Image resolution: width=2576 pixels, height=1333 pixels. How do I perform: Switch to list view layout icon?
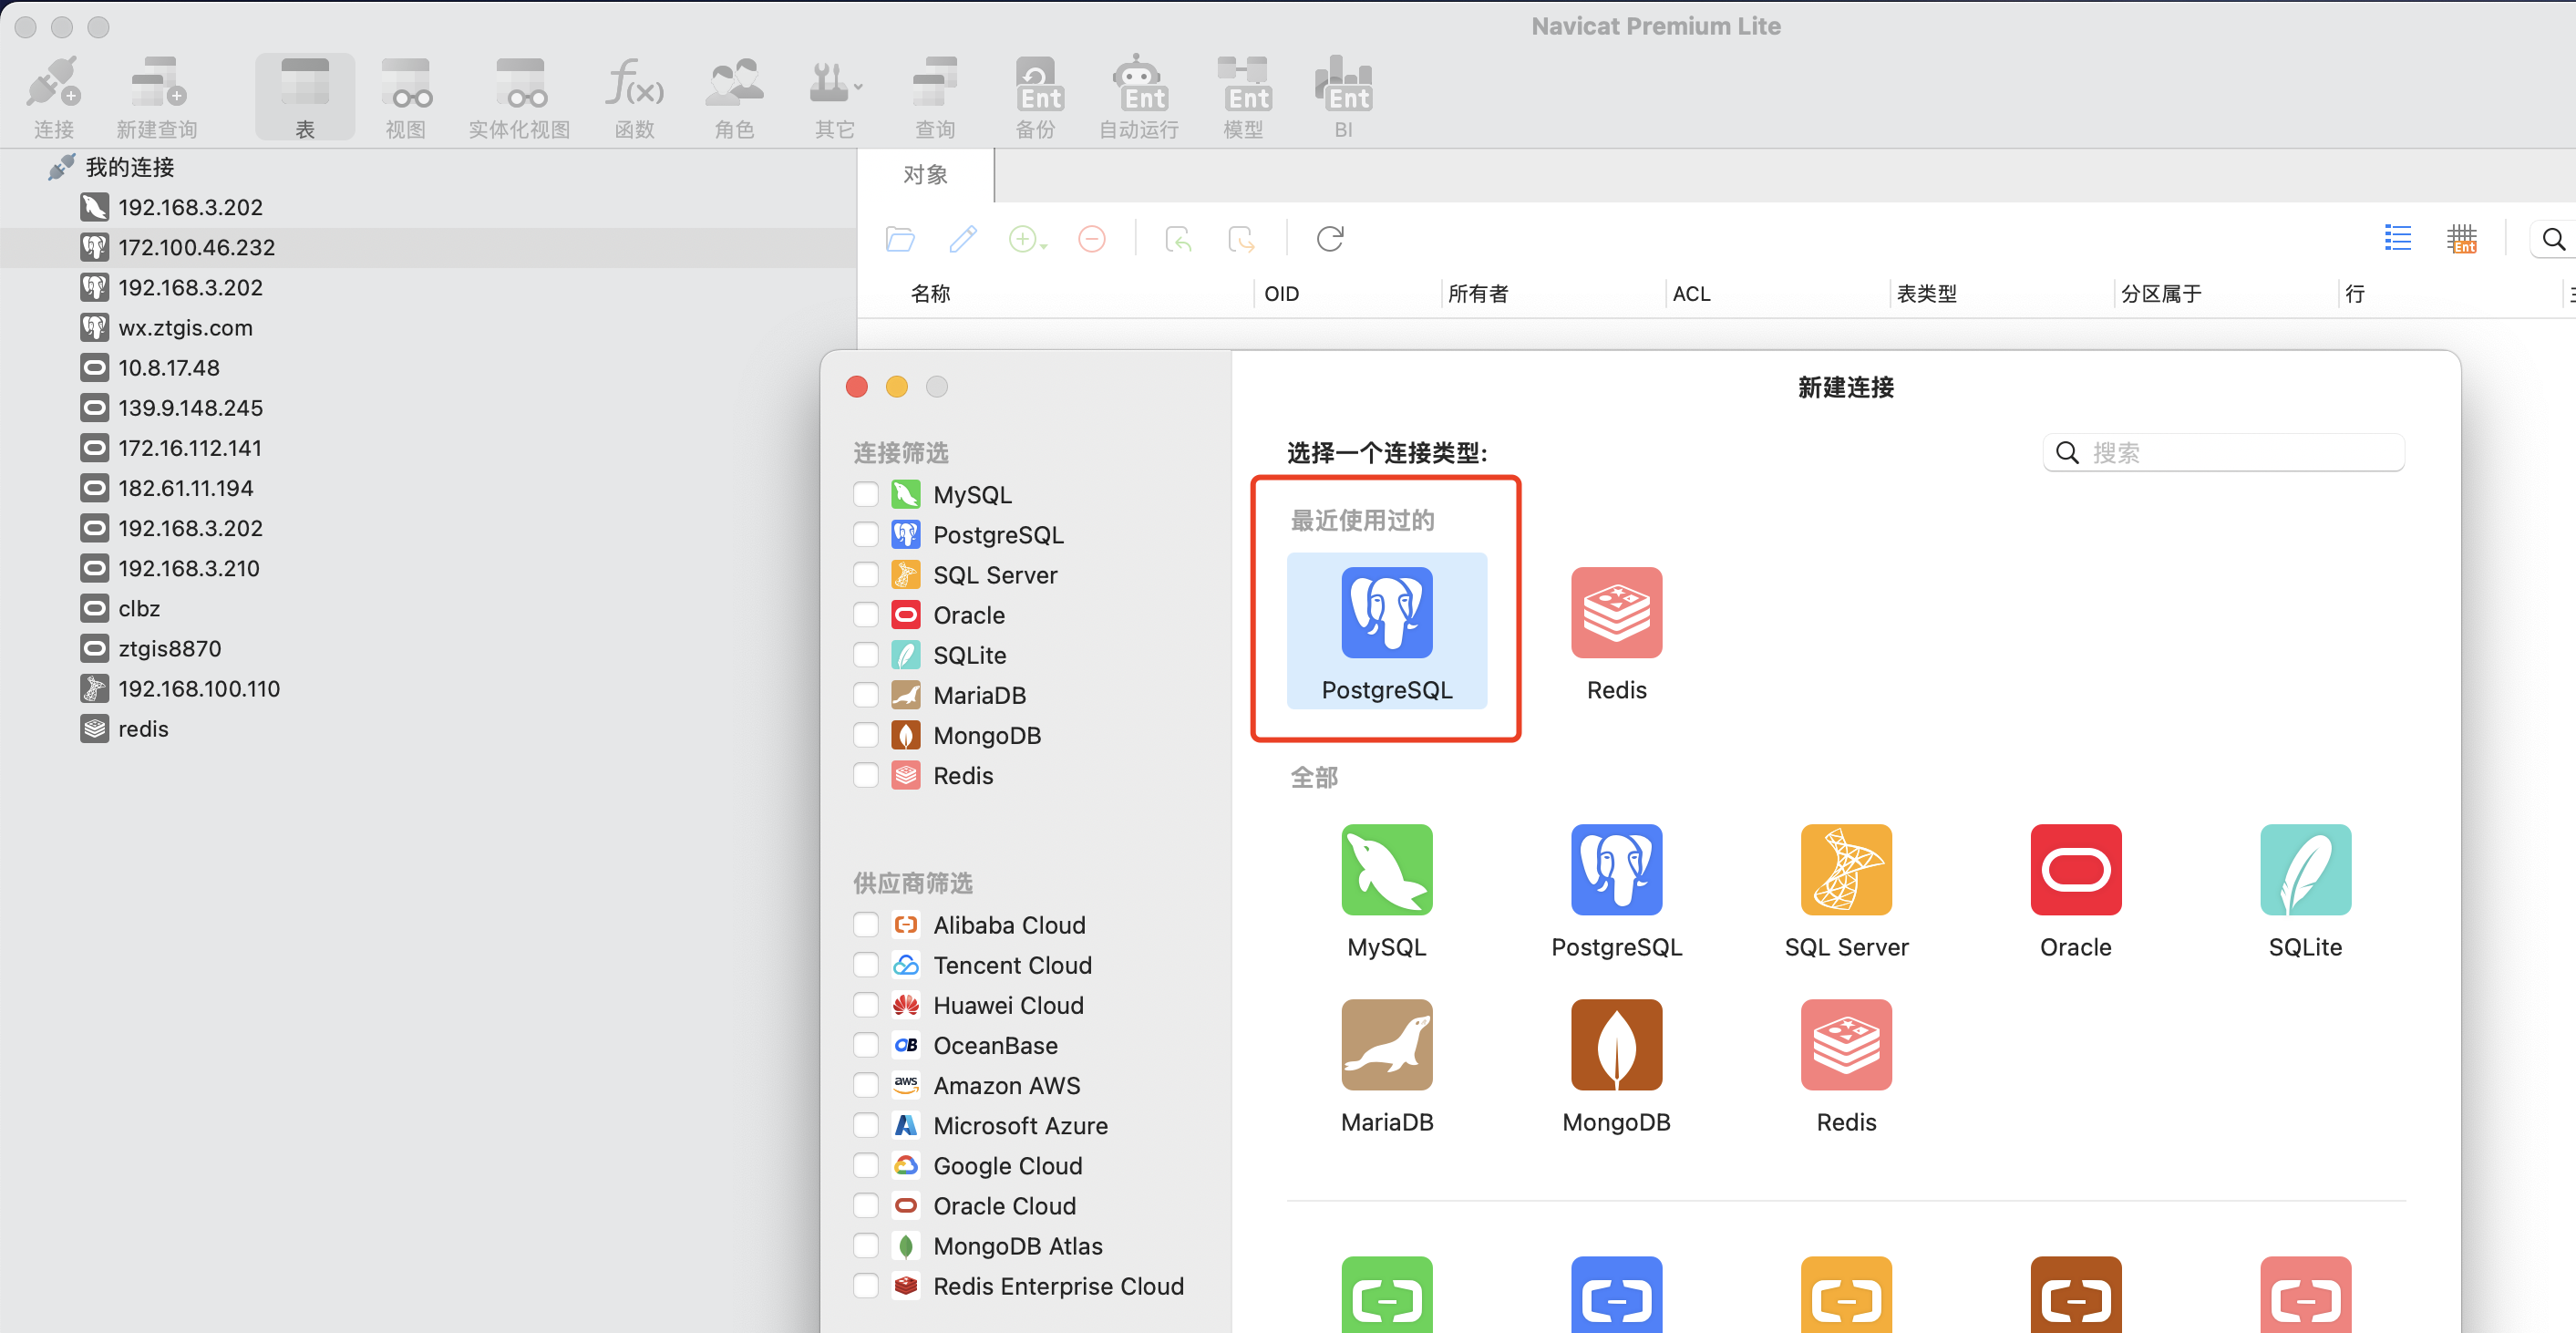(2397, 239)
